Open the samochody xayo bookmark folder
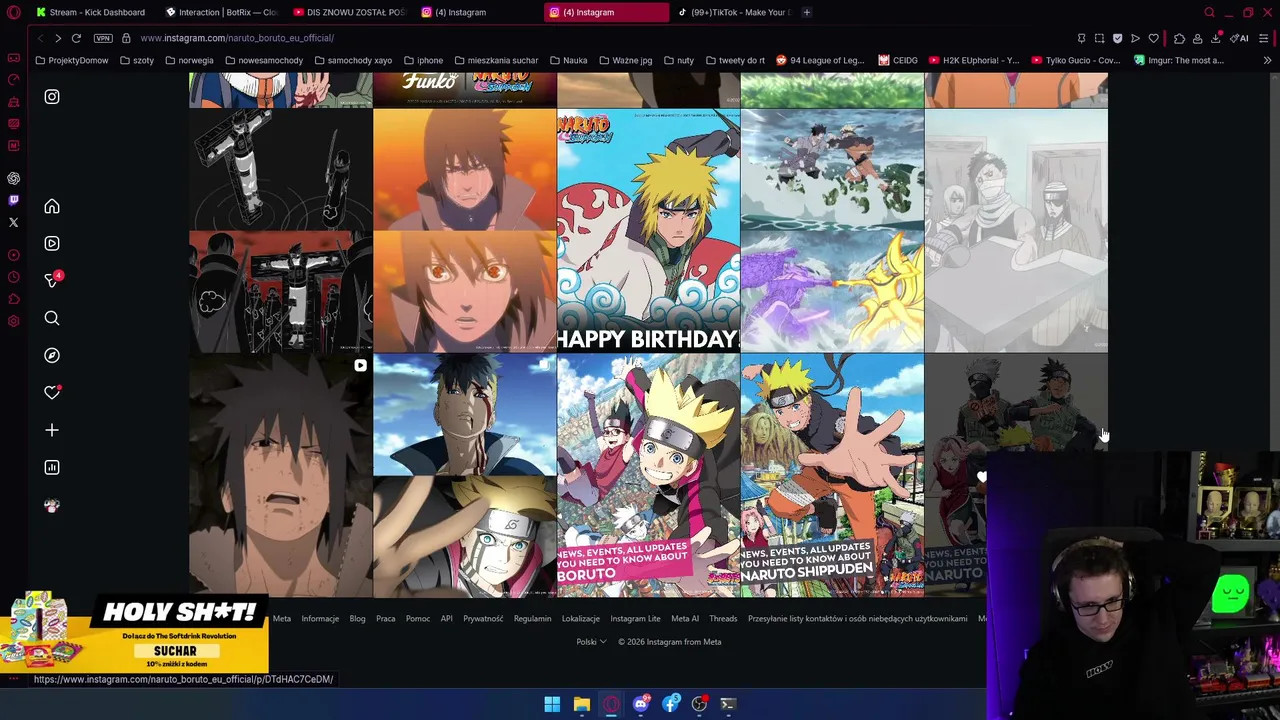 [353, 60]
